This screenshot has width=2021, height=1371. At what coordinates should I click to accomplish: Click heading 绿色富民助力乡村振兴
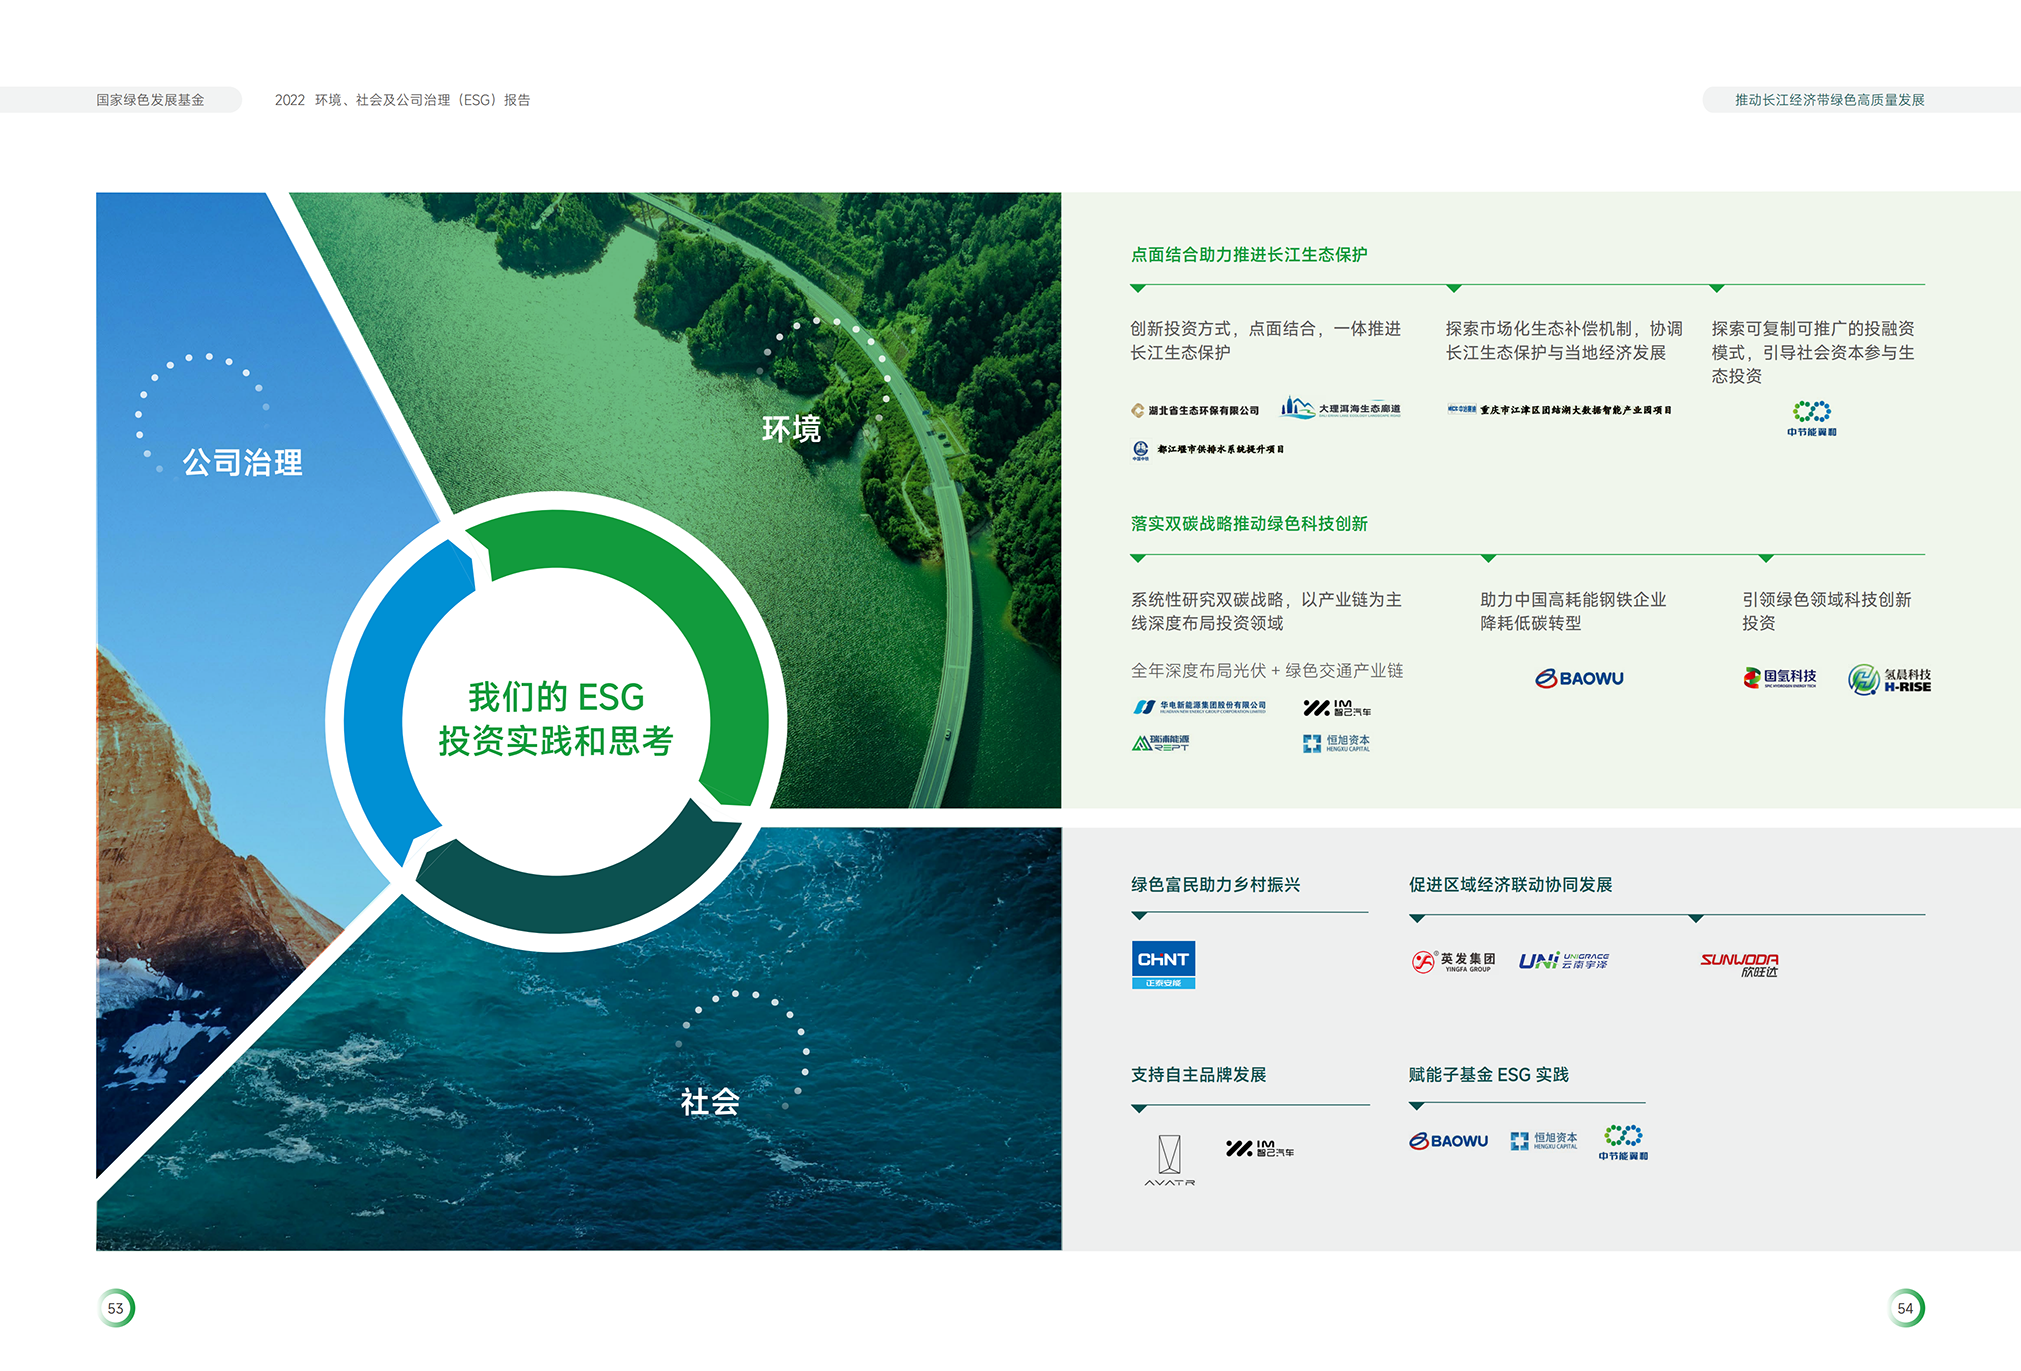[x=1215, y=885]
